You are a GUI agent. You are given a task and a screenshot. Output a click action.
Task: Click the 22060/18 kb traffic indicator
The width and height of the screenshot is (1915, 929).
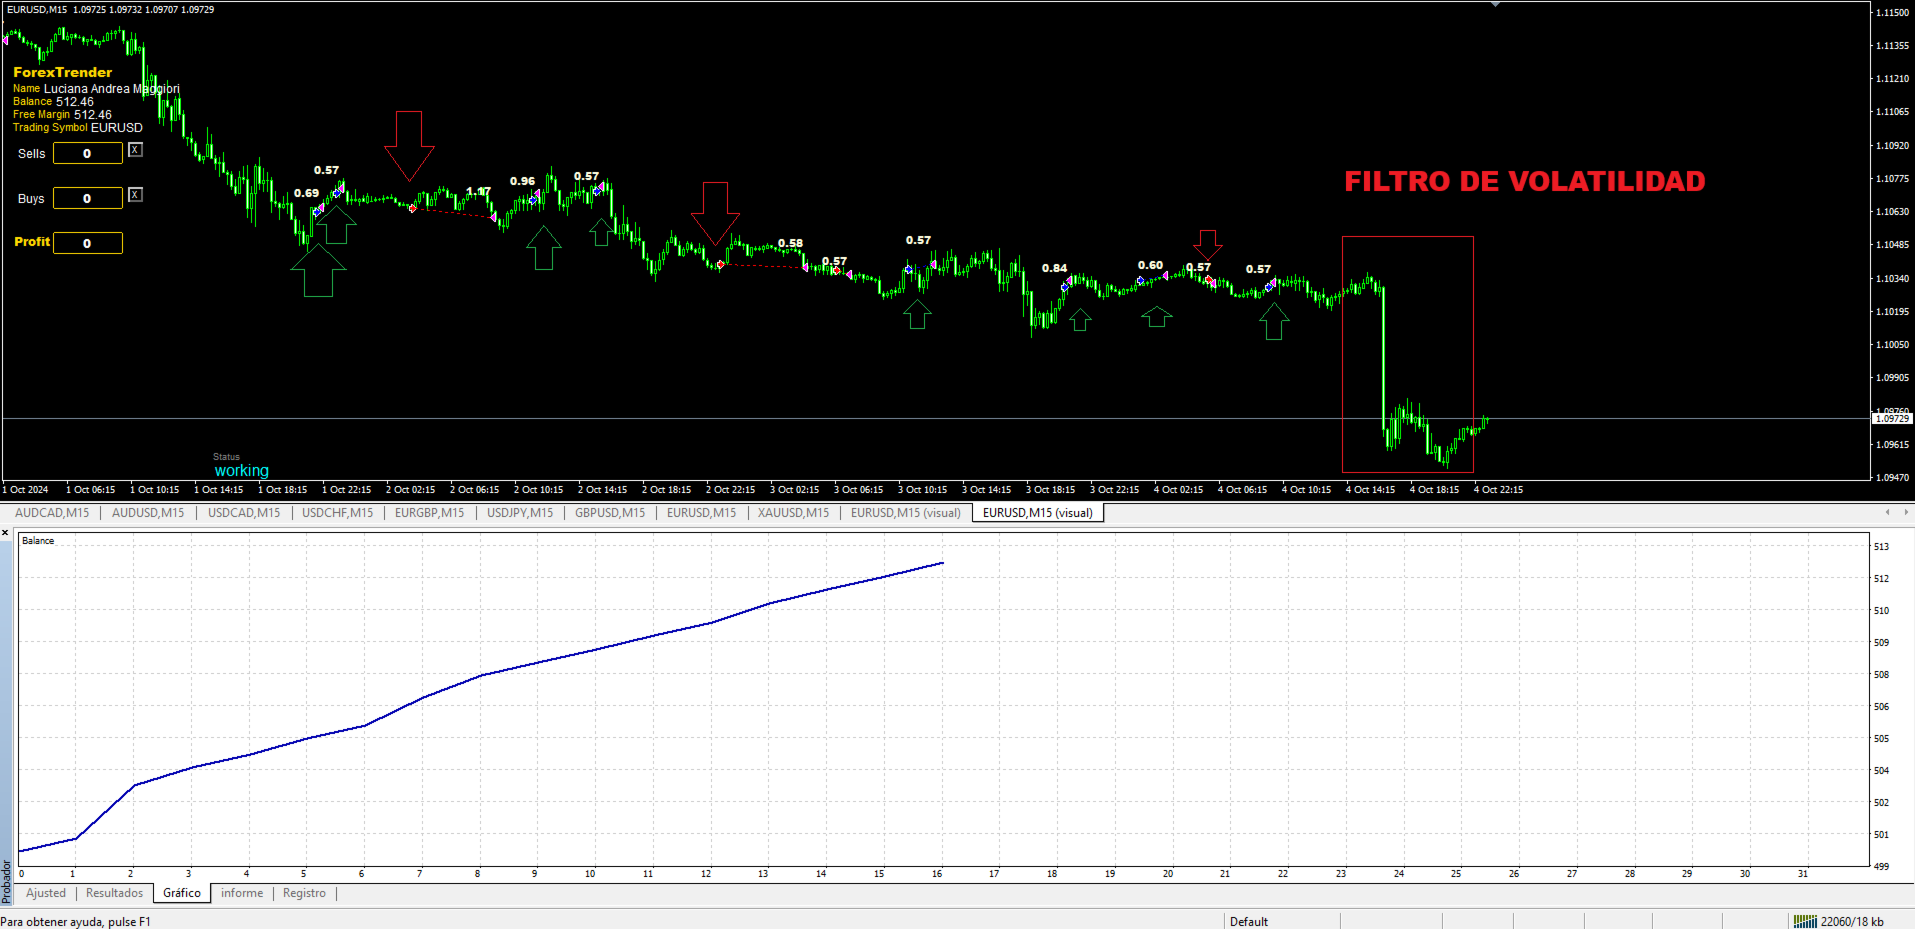(x=1852, y=921)
